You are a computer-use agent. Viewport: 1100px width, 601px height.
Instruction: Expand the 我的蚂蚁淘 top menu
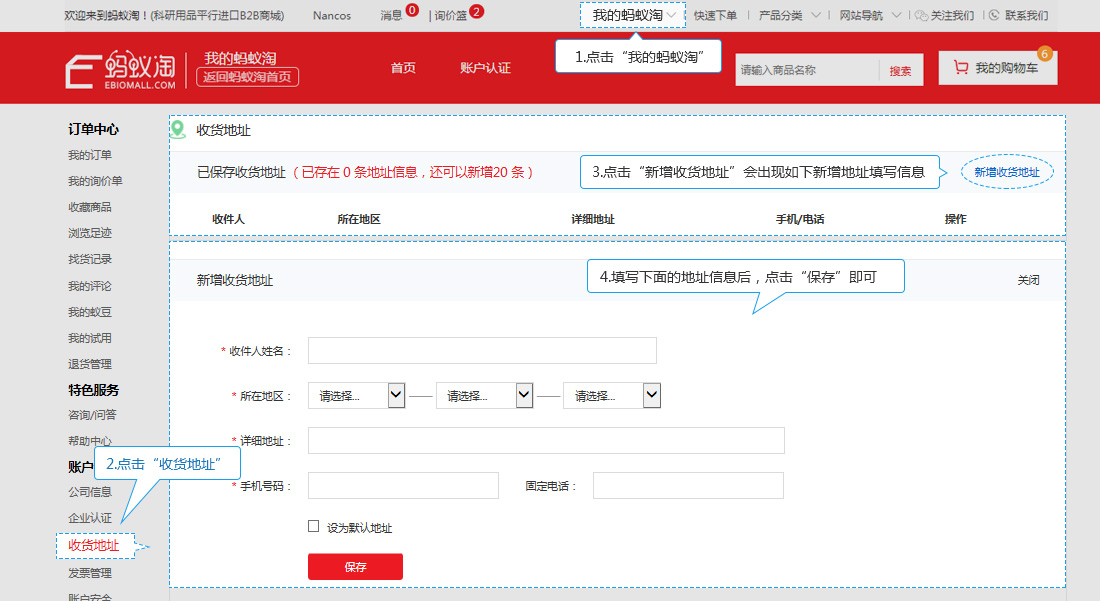[x=633, y=15]
